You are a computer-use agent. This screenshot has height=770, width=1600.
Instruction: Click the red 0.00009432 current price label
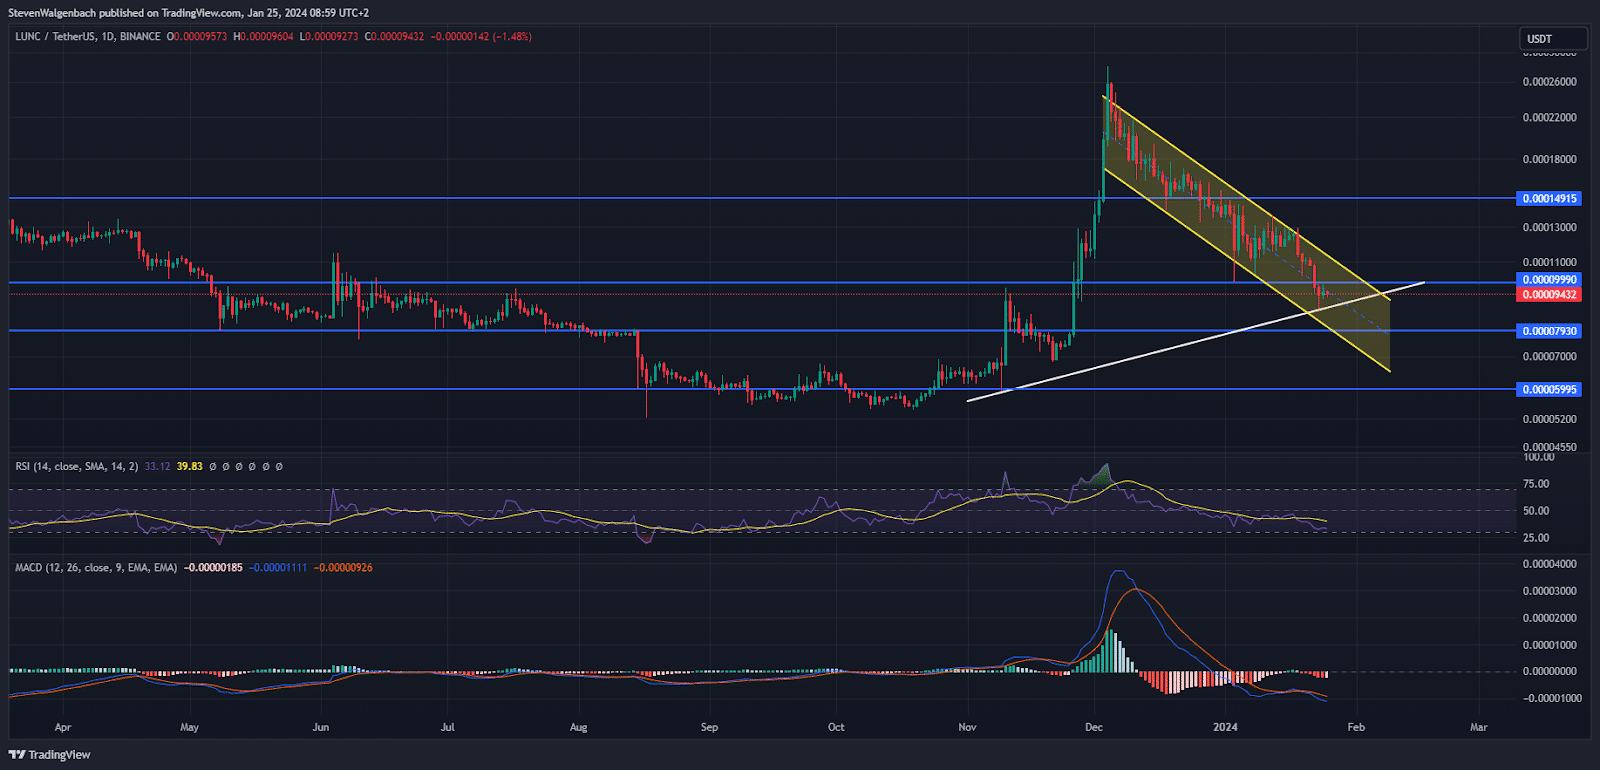[x=1549, y=295]
